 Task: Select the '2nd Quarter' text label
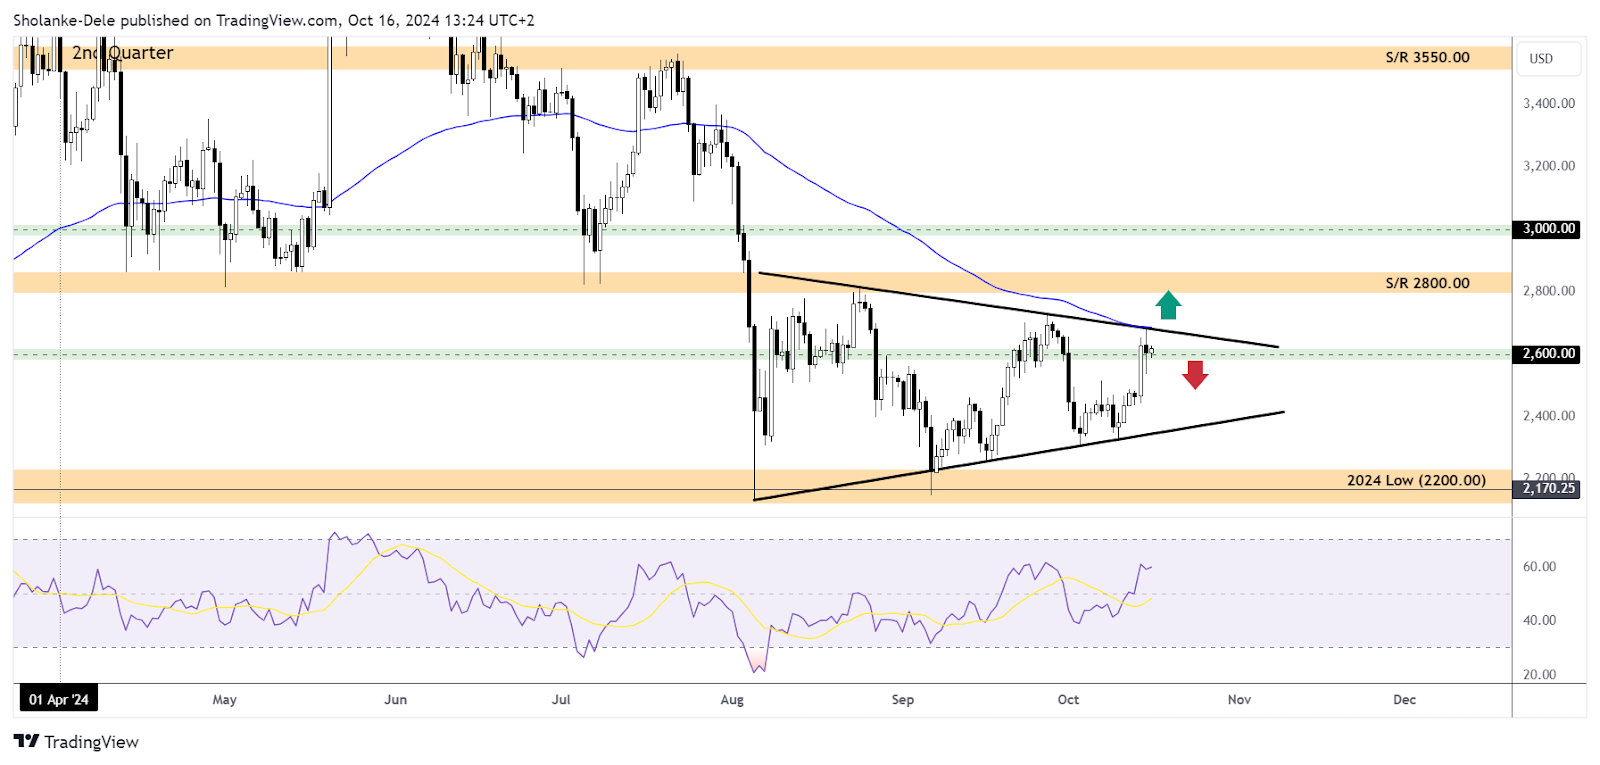(x=122, y=53)
